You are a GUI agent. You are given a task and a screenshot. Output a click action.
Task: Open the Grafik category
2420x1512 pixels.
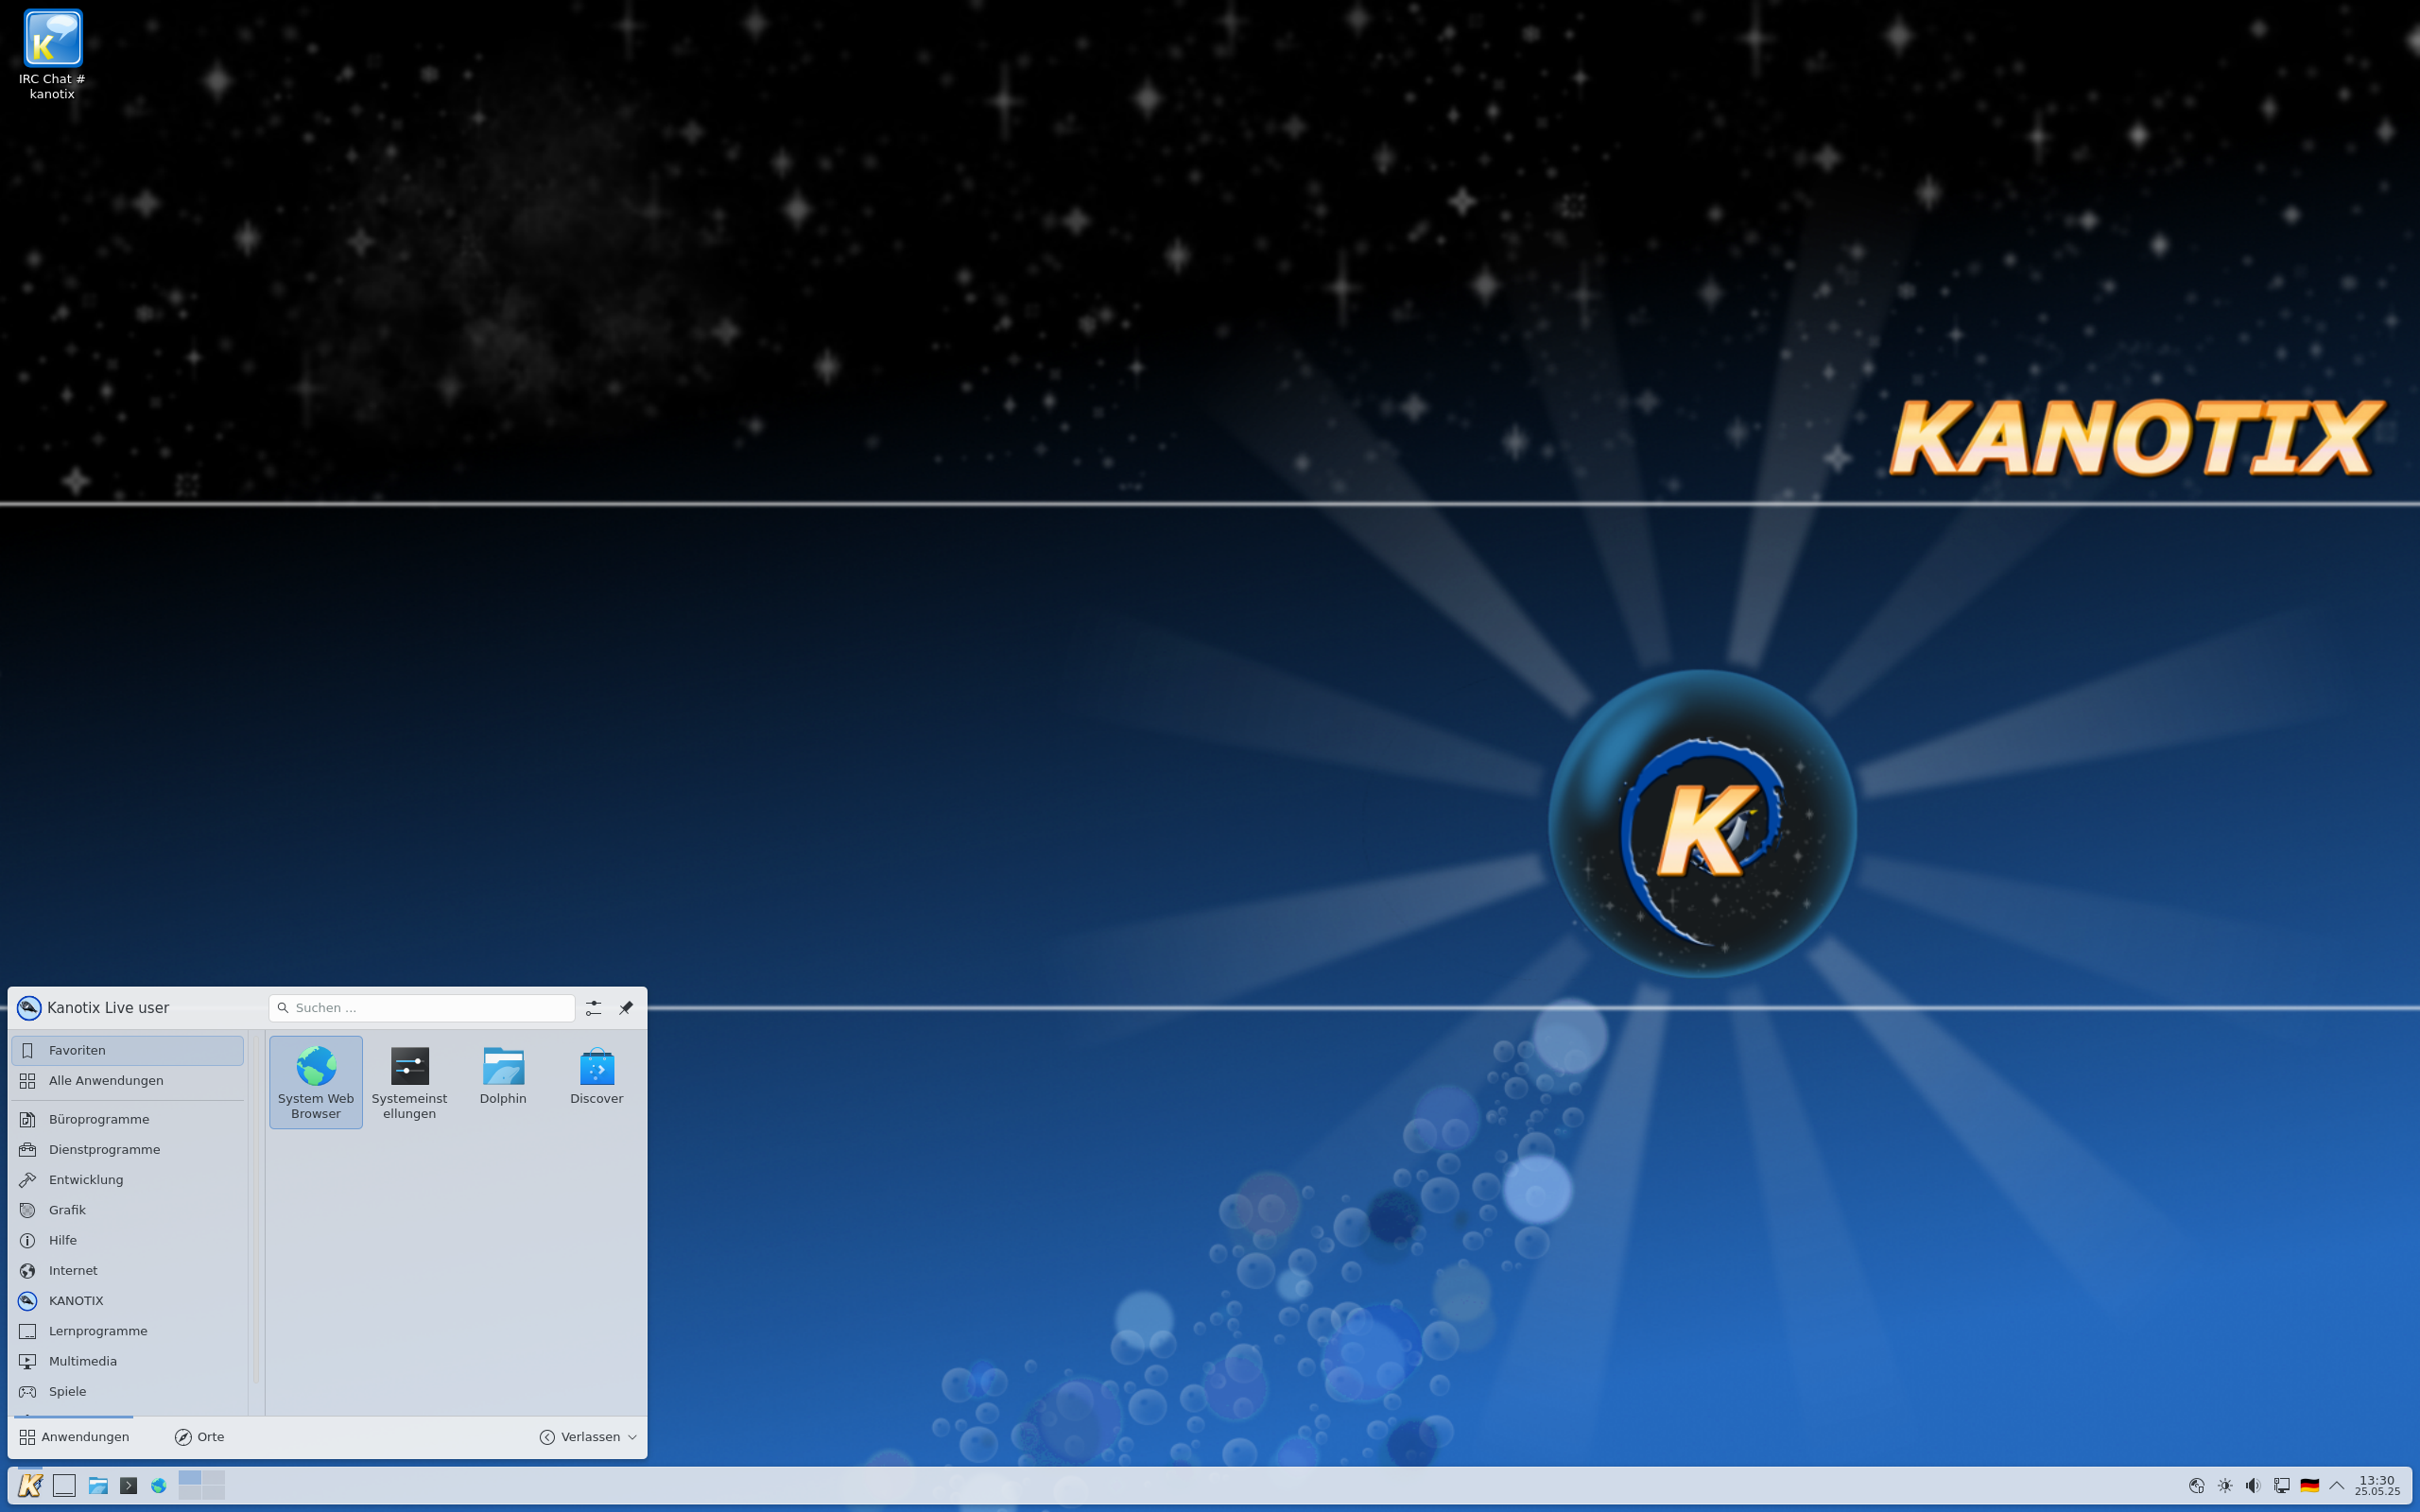click(x=127, y=1210)
